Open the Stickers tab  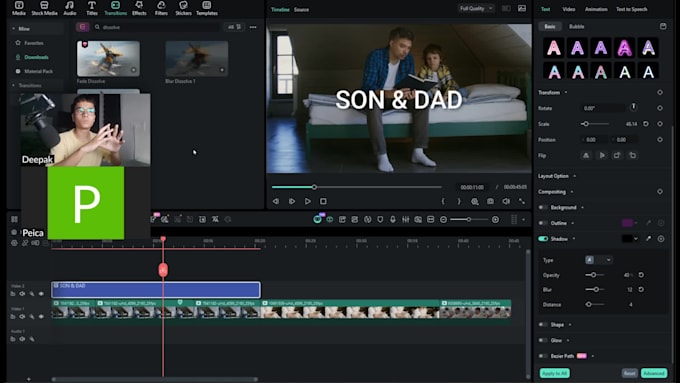183,8
